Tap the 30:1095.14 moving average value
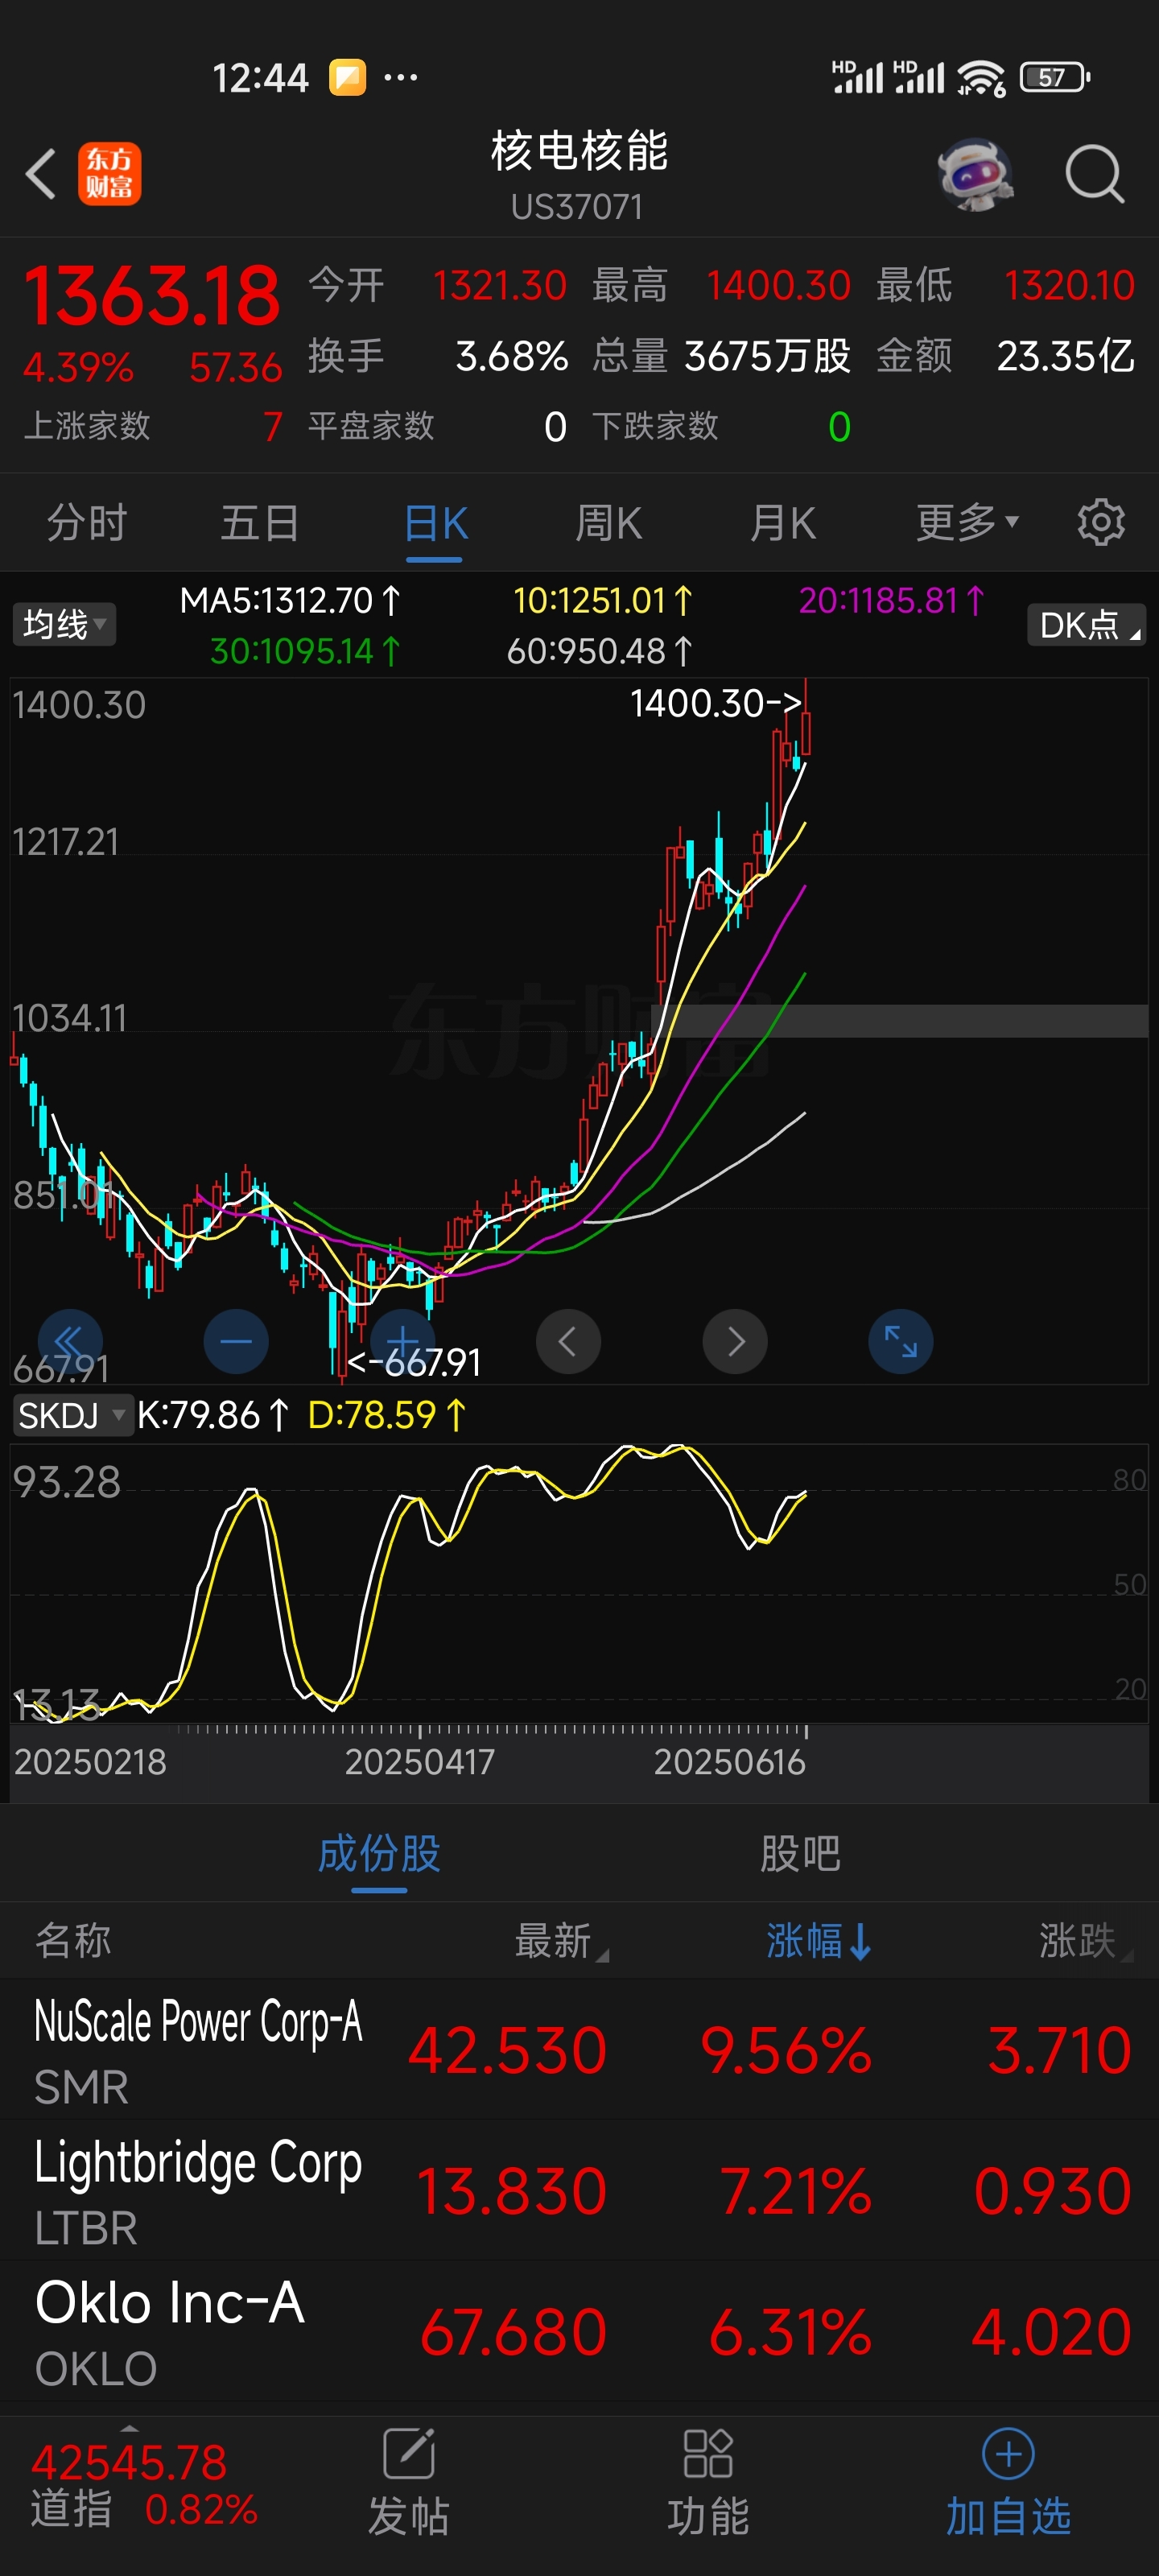Image resolution: width=1159 pixels, height=2576 pixels. coord(306,651)
